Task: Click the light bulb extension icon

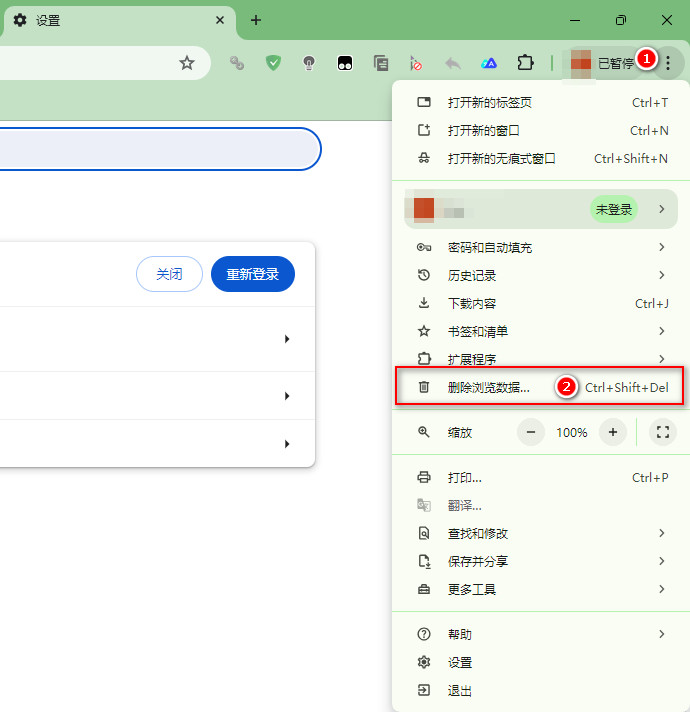Action: point(309,63)
